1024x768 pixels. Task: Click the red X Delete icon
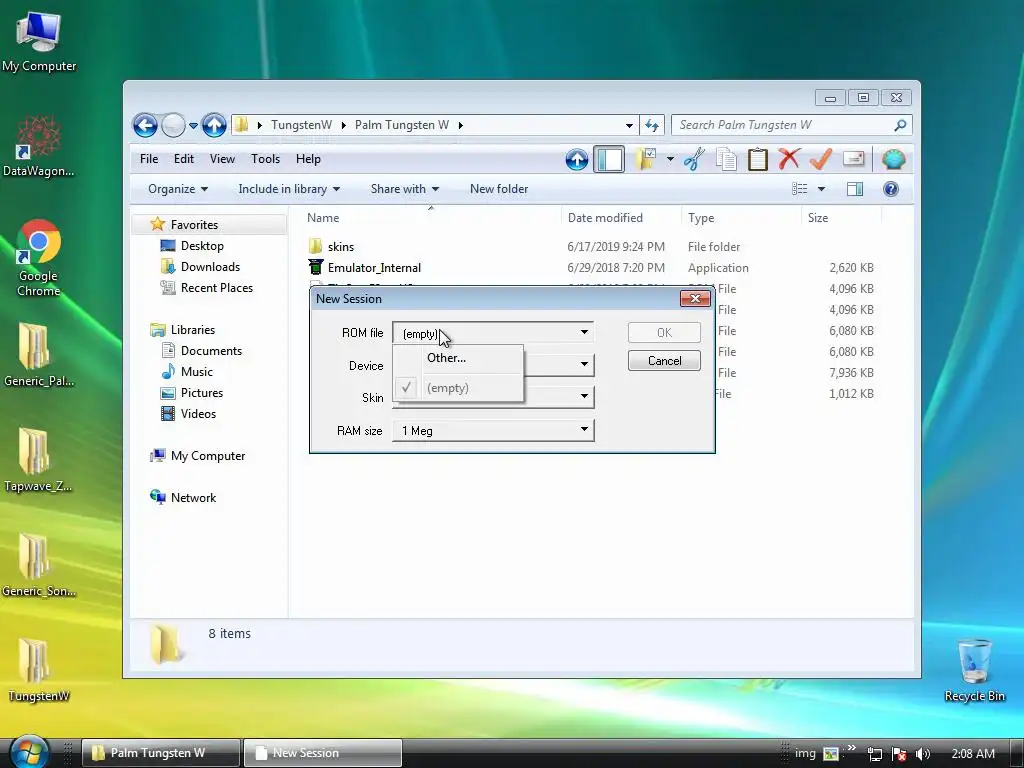coord(789,159)
